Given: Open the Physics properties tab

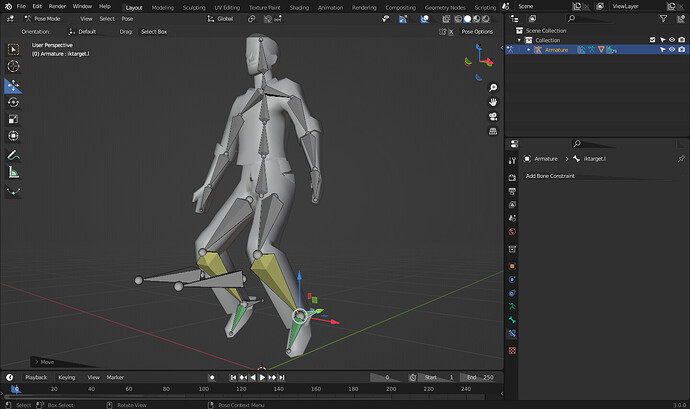Looking at the screenshot, I should pyautogui.click(x=512, y=280).
